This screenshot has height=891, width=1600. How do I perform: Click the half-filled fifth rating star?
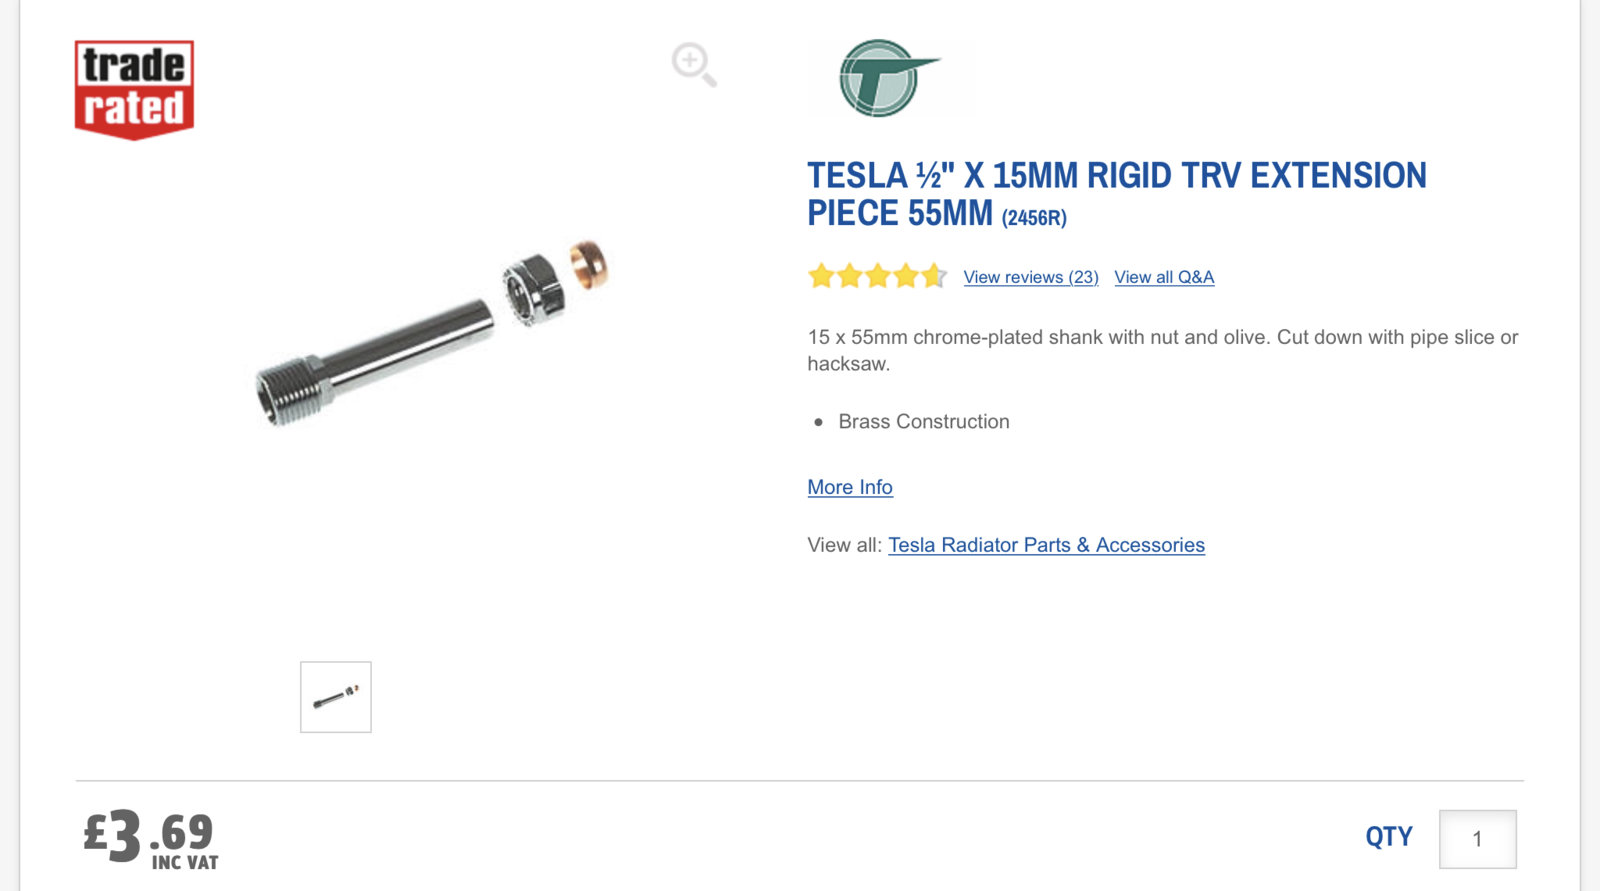(934, 276)
